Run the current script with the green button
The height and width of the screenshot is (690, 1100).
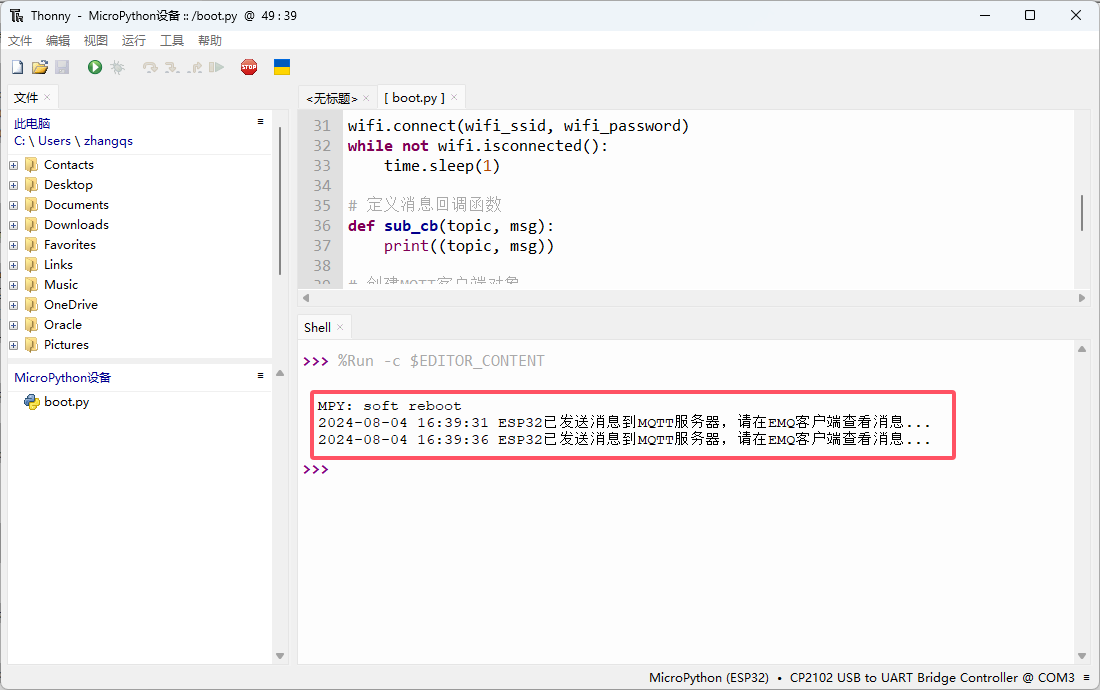click(95, 67)
